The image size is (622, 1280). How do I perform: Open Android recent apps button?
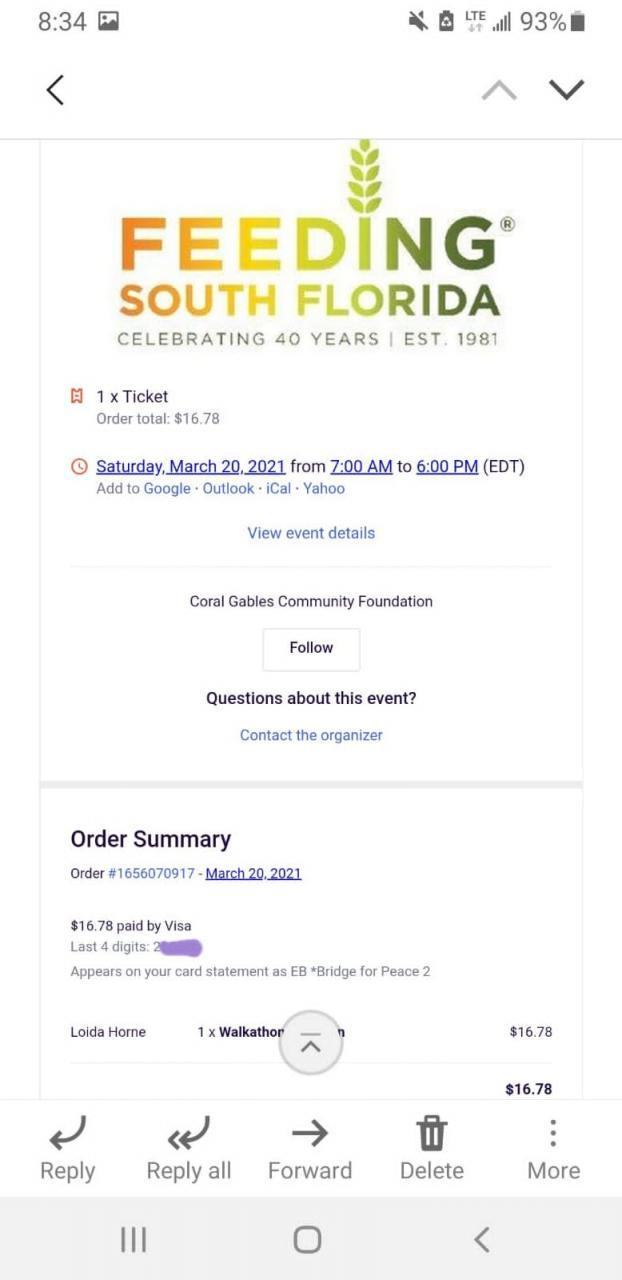coord(133,1240)
